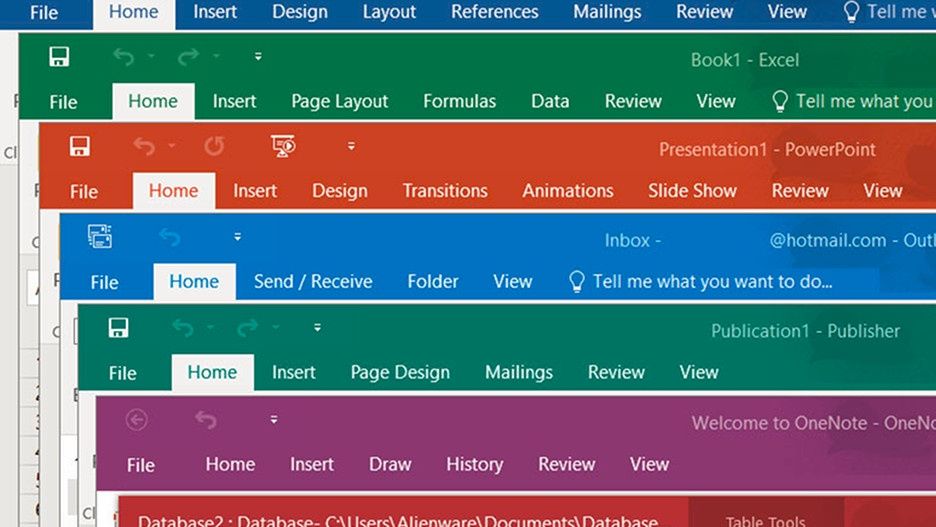Viewport: 936px width, 527px height.
Task: Open the Design tab in Word
Action: pos(300,12)
